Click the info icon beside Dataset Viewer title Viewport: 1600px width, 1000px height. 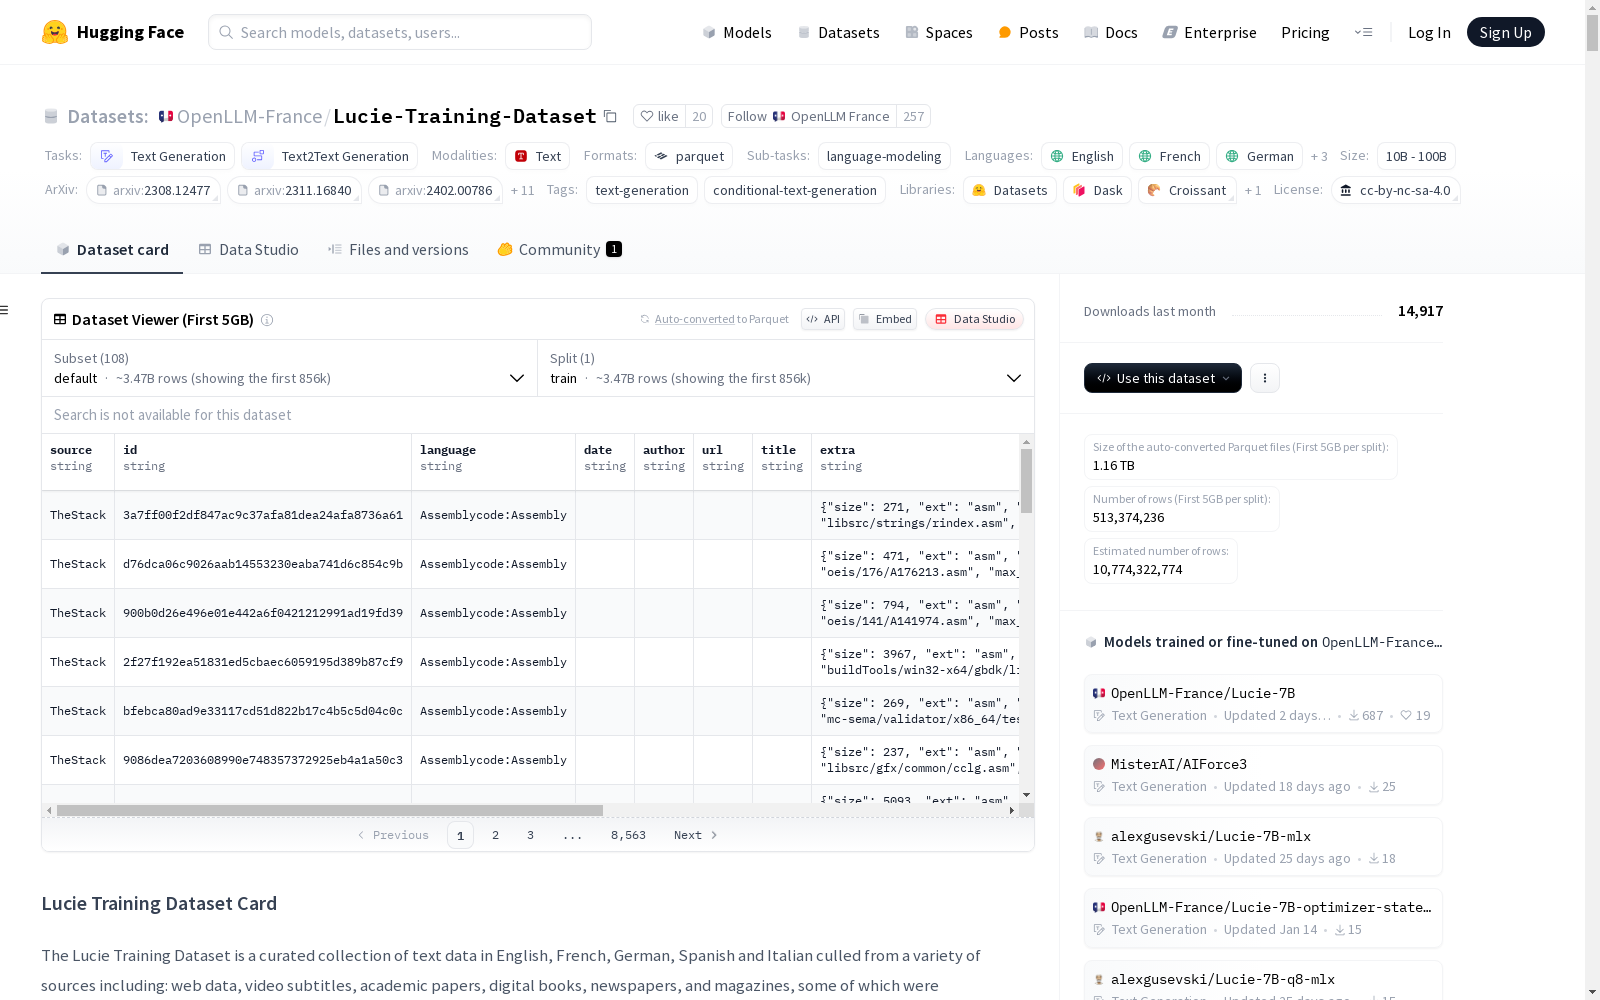pos(267,320)
